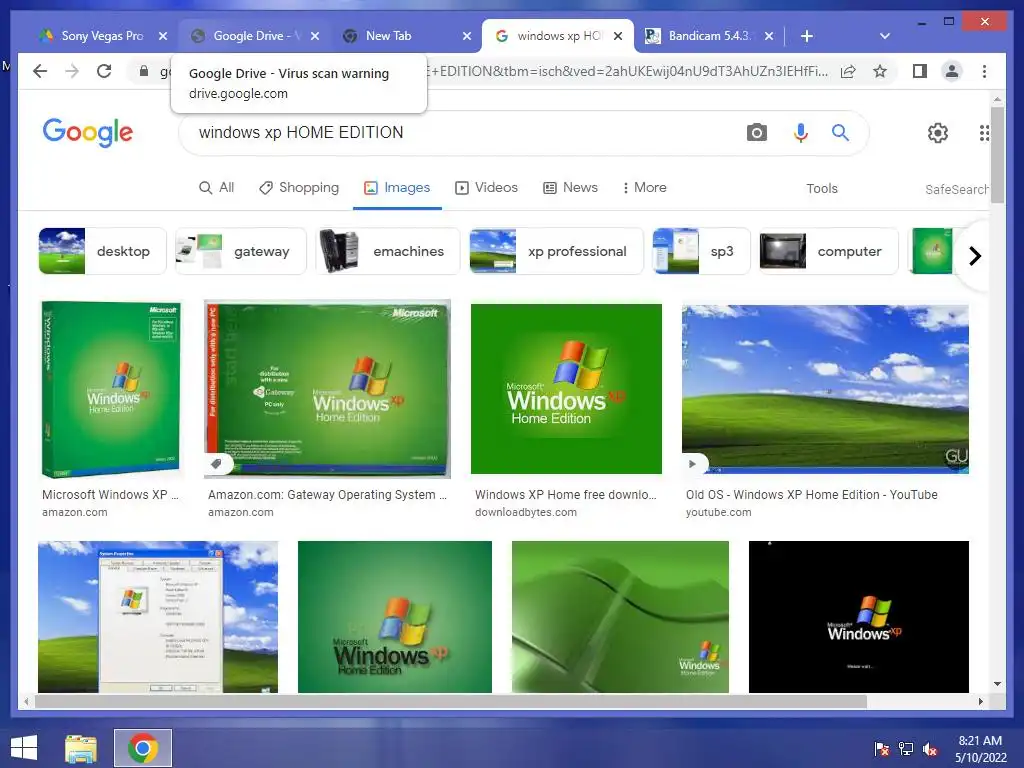Click the vertical scrollbar down arrow
Image resolution: width=1024 pixels, height=768 pixels.
pos(997,684)
